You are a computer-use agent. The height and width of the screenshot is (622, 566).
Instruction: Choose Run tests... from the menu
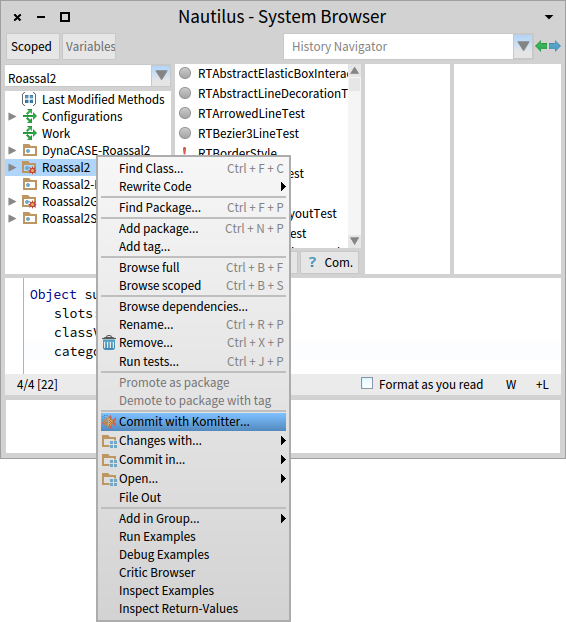(x=194, y=361)
